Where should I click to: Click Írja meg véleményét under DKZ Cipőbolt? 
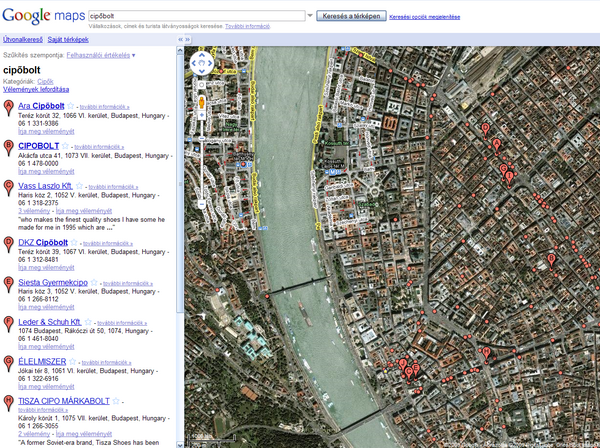[x=46, y=267]
